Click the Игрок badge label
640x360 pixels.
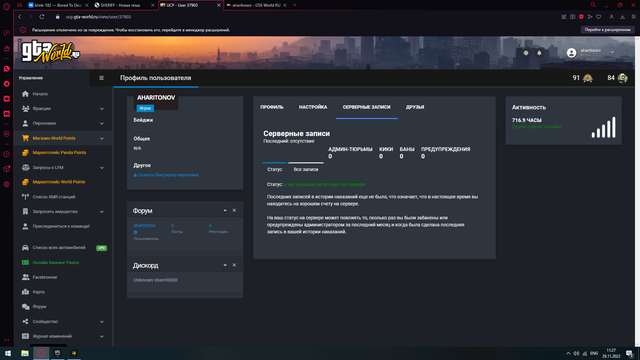pos(145,108)
